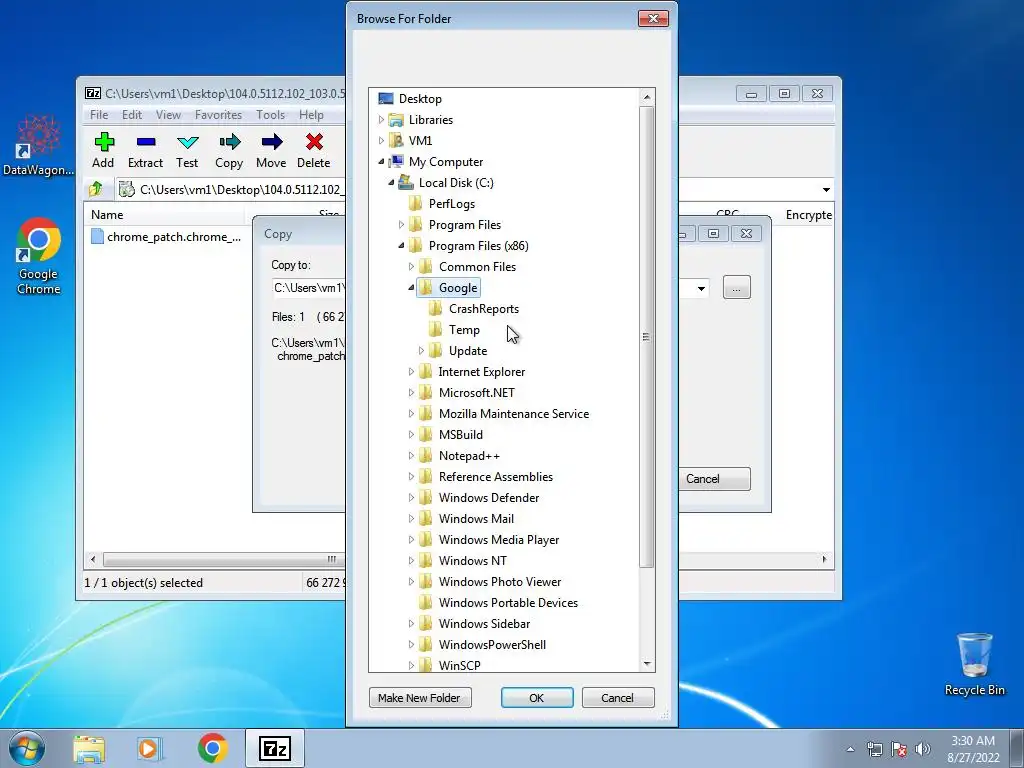Click the Move toolbar icon in 7-Zip
This screenshot has height=768, width=1024.
[272, 142]
